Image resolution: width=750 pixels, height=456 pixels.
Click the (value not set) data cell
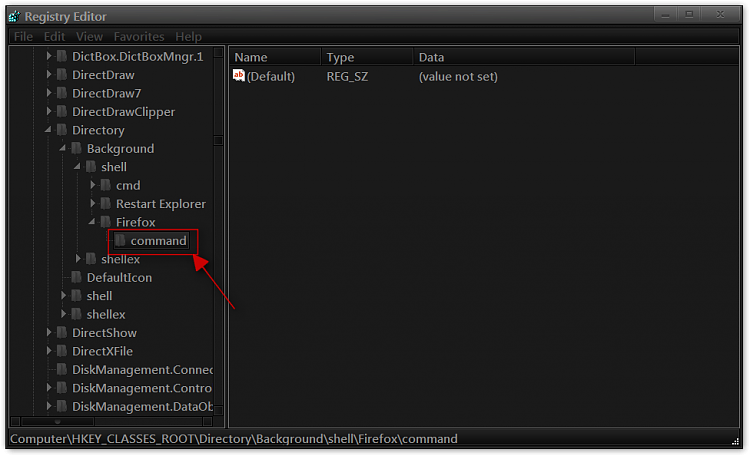pyautogui.click(x=458, y=77)
